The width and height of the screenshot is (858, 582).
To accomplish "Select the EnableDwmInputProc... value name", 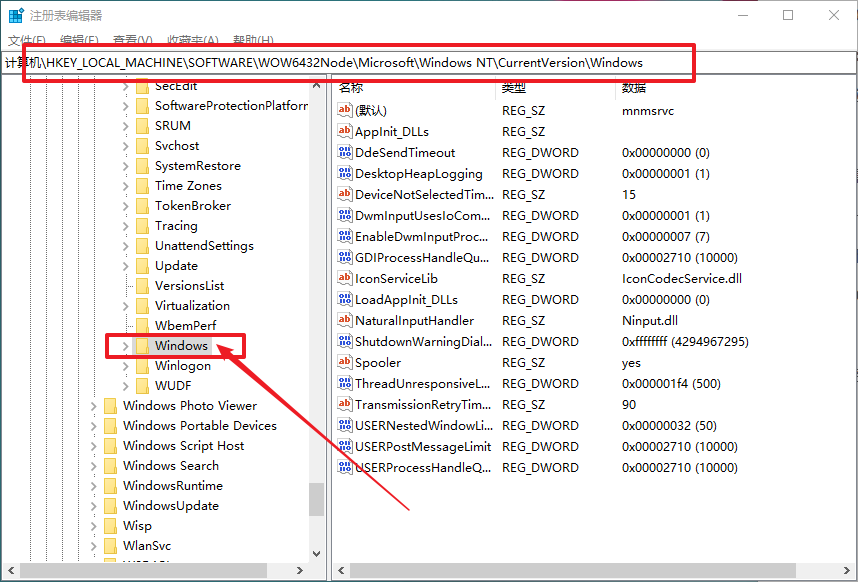I will [421, 236].
